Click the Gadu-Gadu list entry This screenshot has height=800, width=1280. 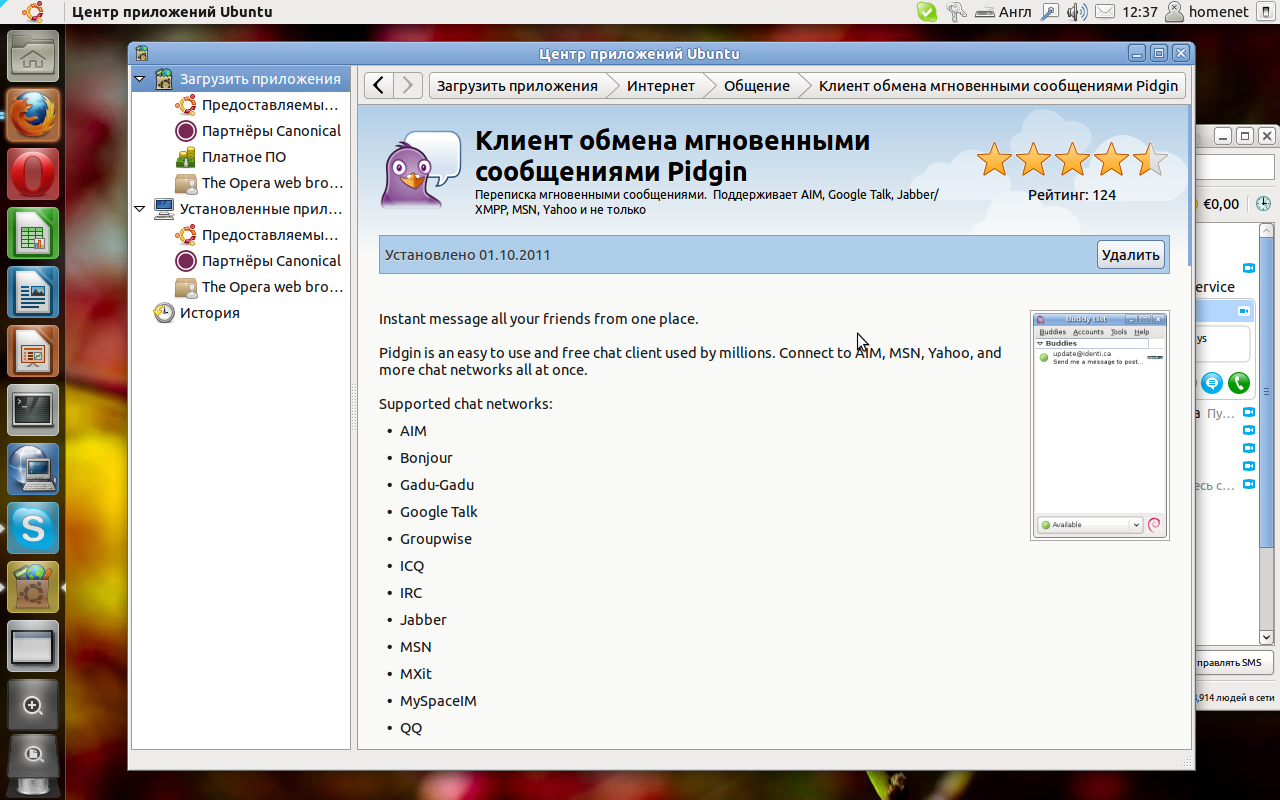pos(437,485)
